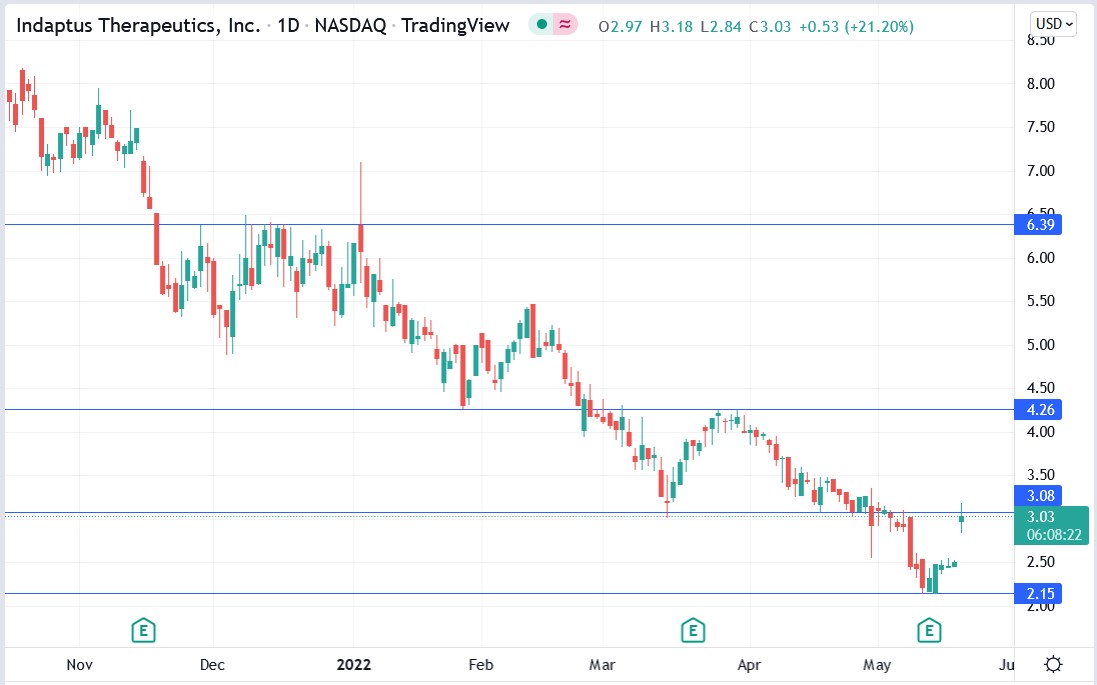Click the Feb date on time axis

tap(481, 665)
